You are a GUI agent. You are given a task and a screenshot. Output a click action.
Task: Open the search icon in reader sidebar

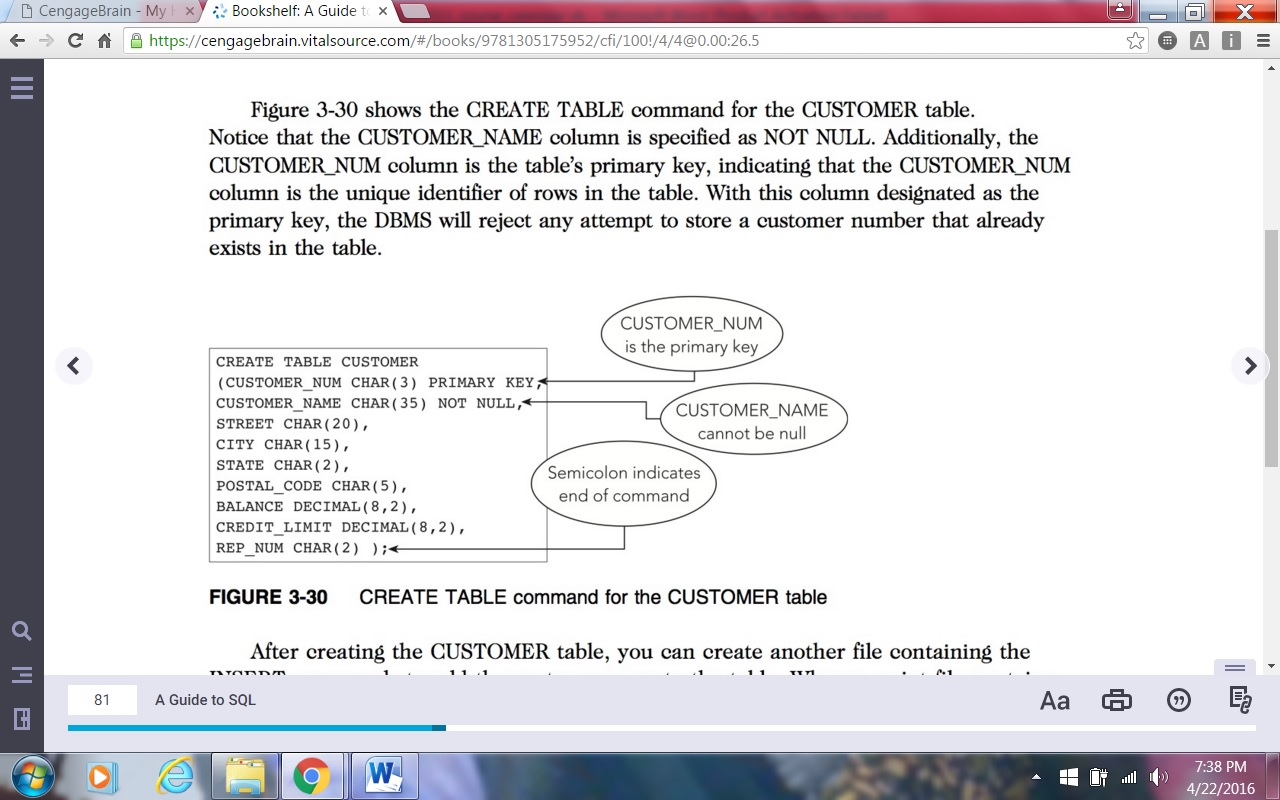click(21, 631)
